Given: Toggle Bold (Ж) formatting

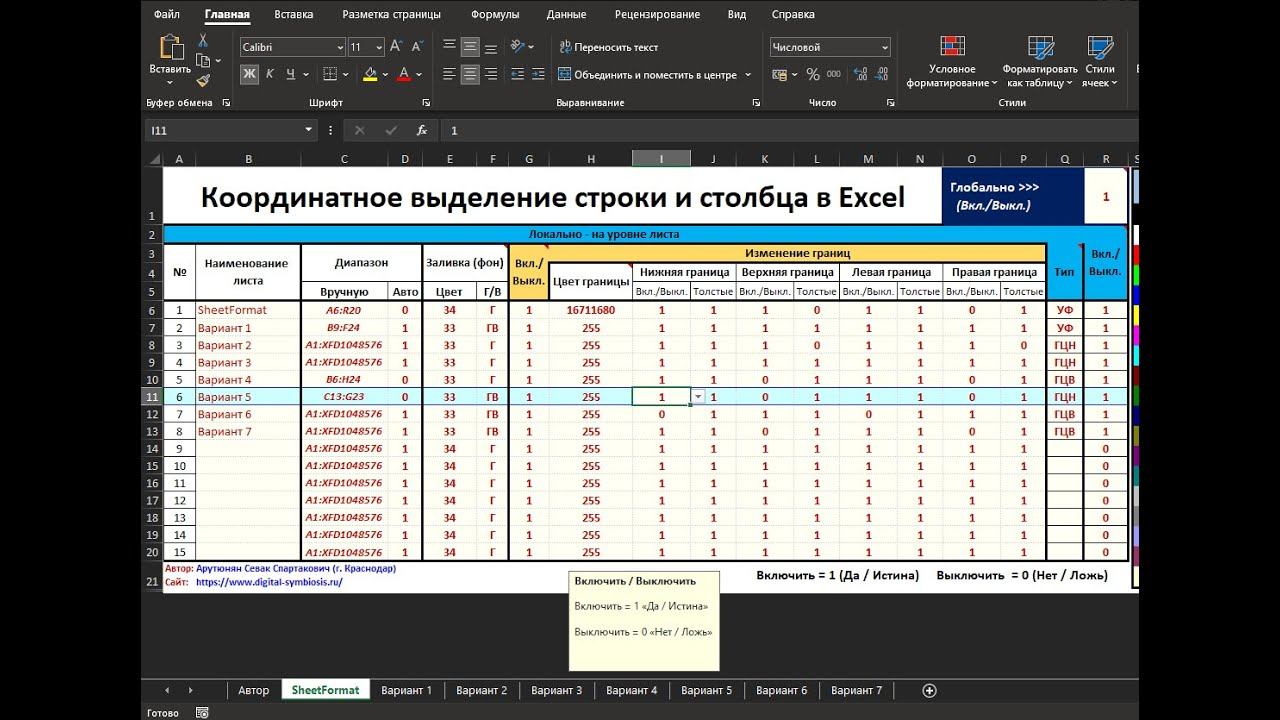Looking at the screenshot, I should click(x=249, y=74).
